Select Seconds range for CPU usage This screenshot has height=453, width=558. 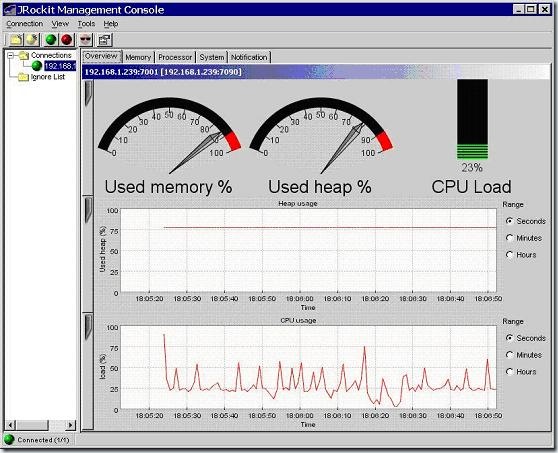(x=510, y=338)
